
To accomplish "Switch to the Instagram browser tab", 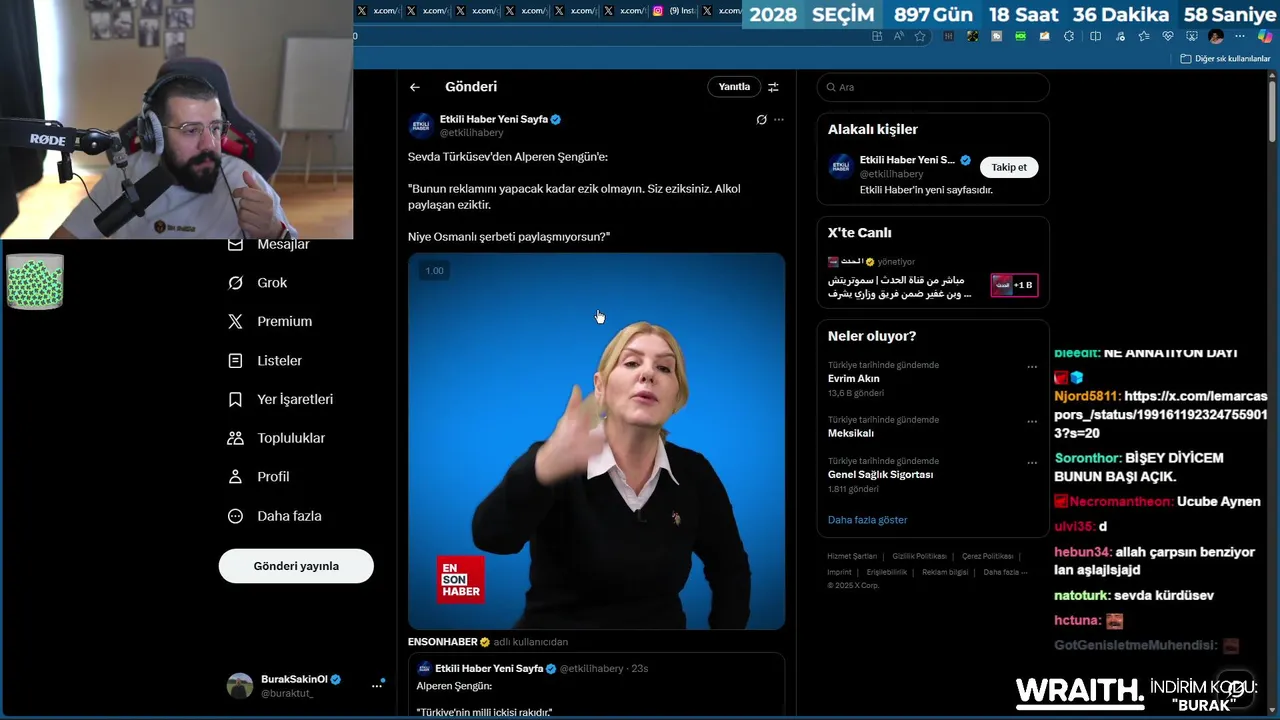I will pyautogui.click(x=674, y=11).
